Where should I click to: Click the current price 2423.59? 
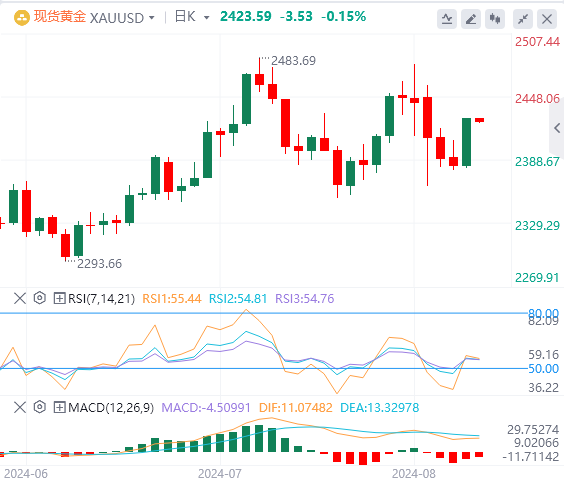[x=246, y=17]
